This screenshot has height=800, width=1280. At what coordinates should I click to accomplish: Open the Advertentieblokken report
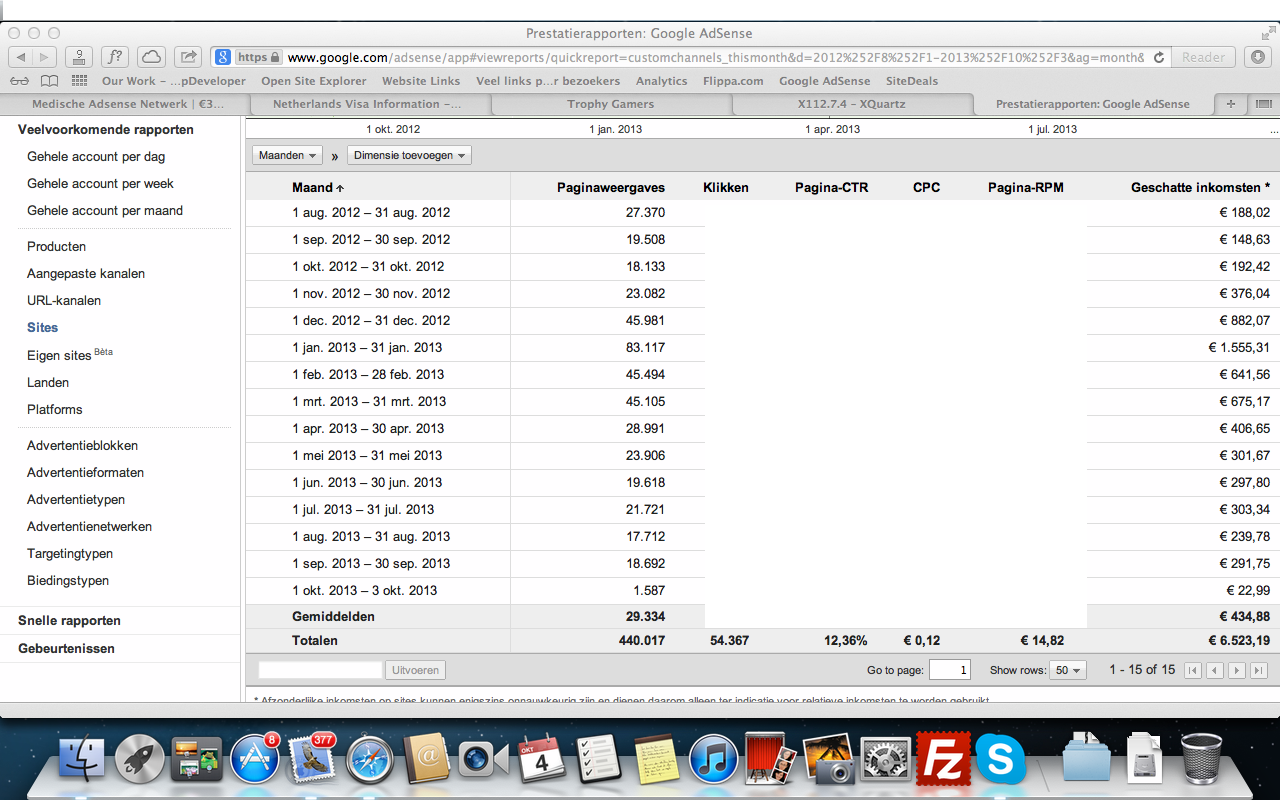(82, 445)
